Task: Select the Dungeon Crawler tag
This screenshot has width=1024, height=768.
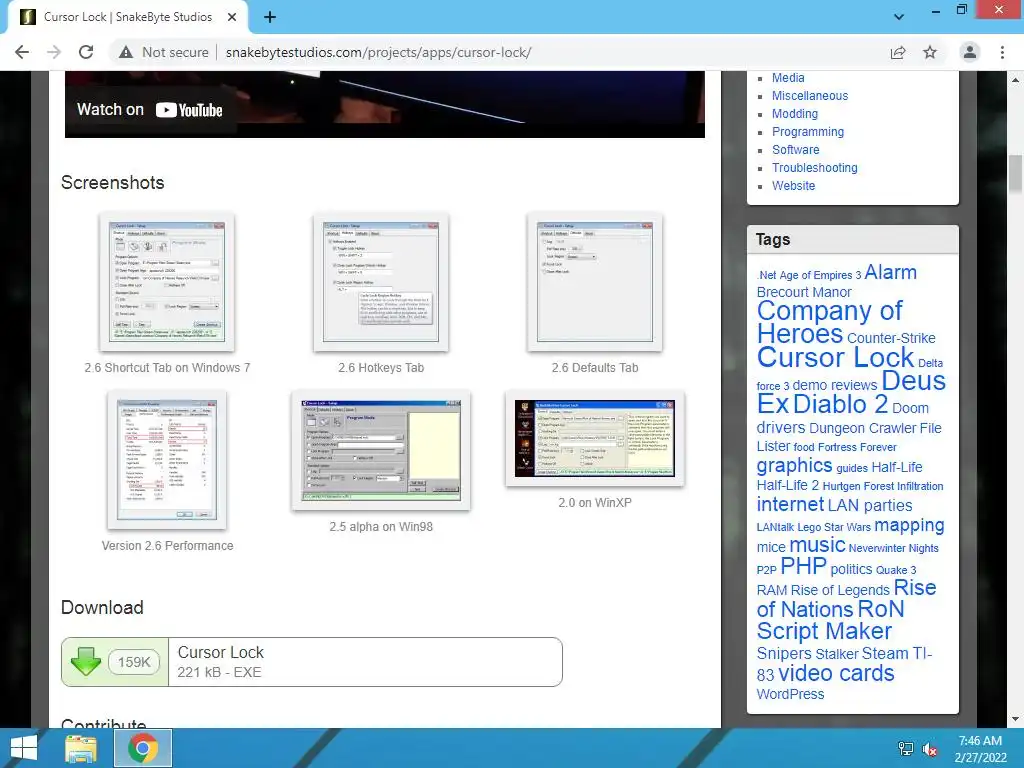Action: [x=863, y=428]
